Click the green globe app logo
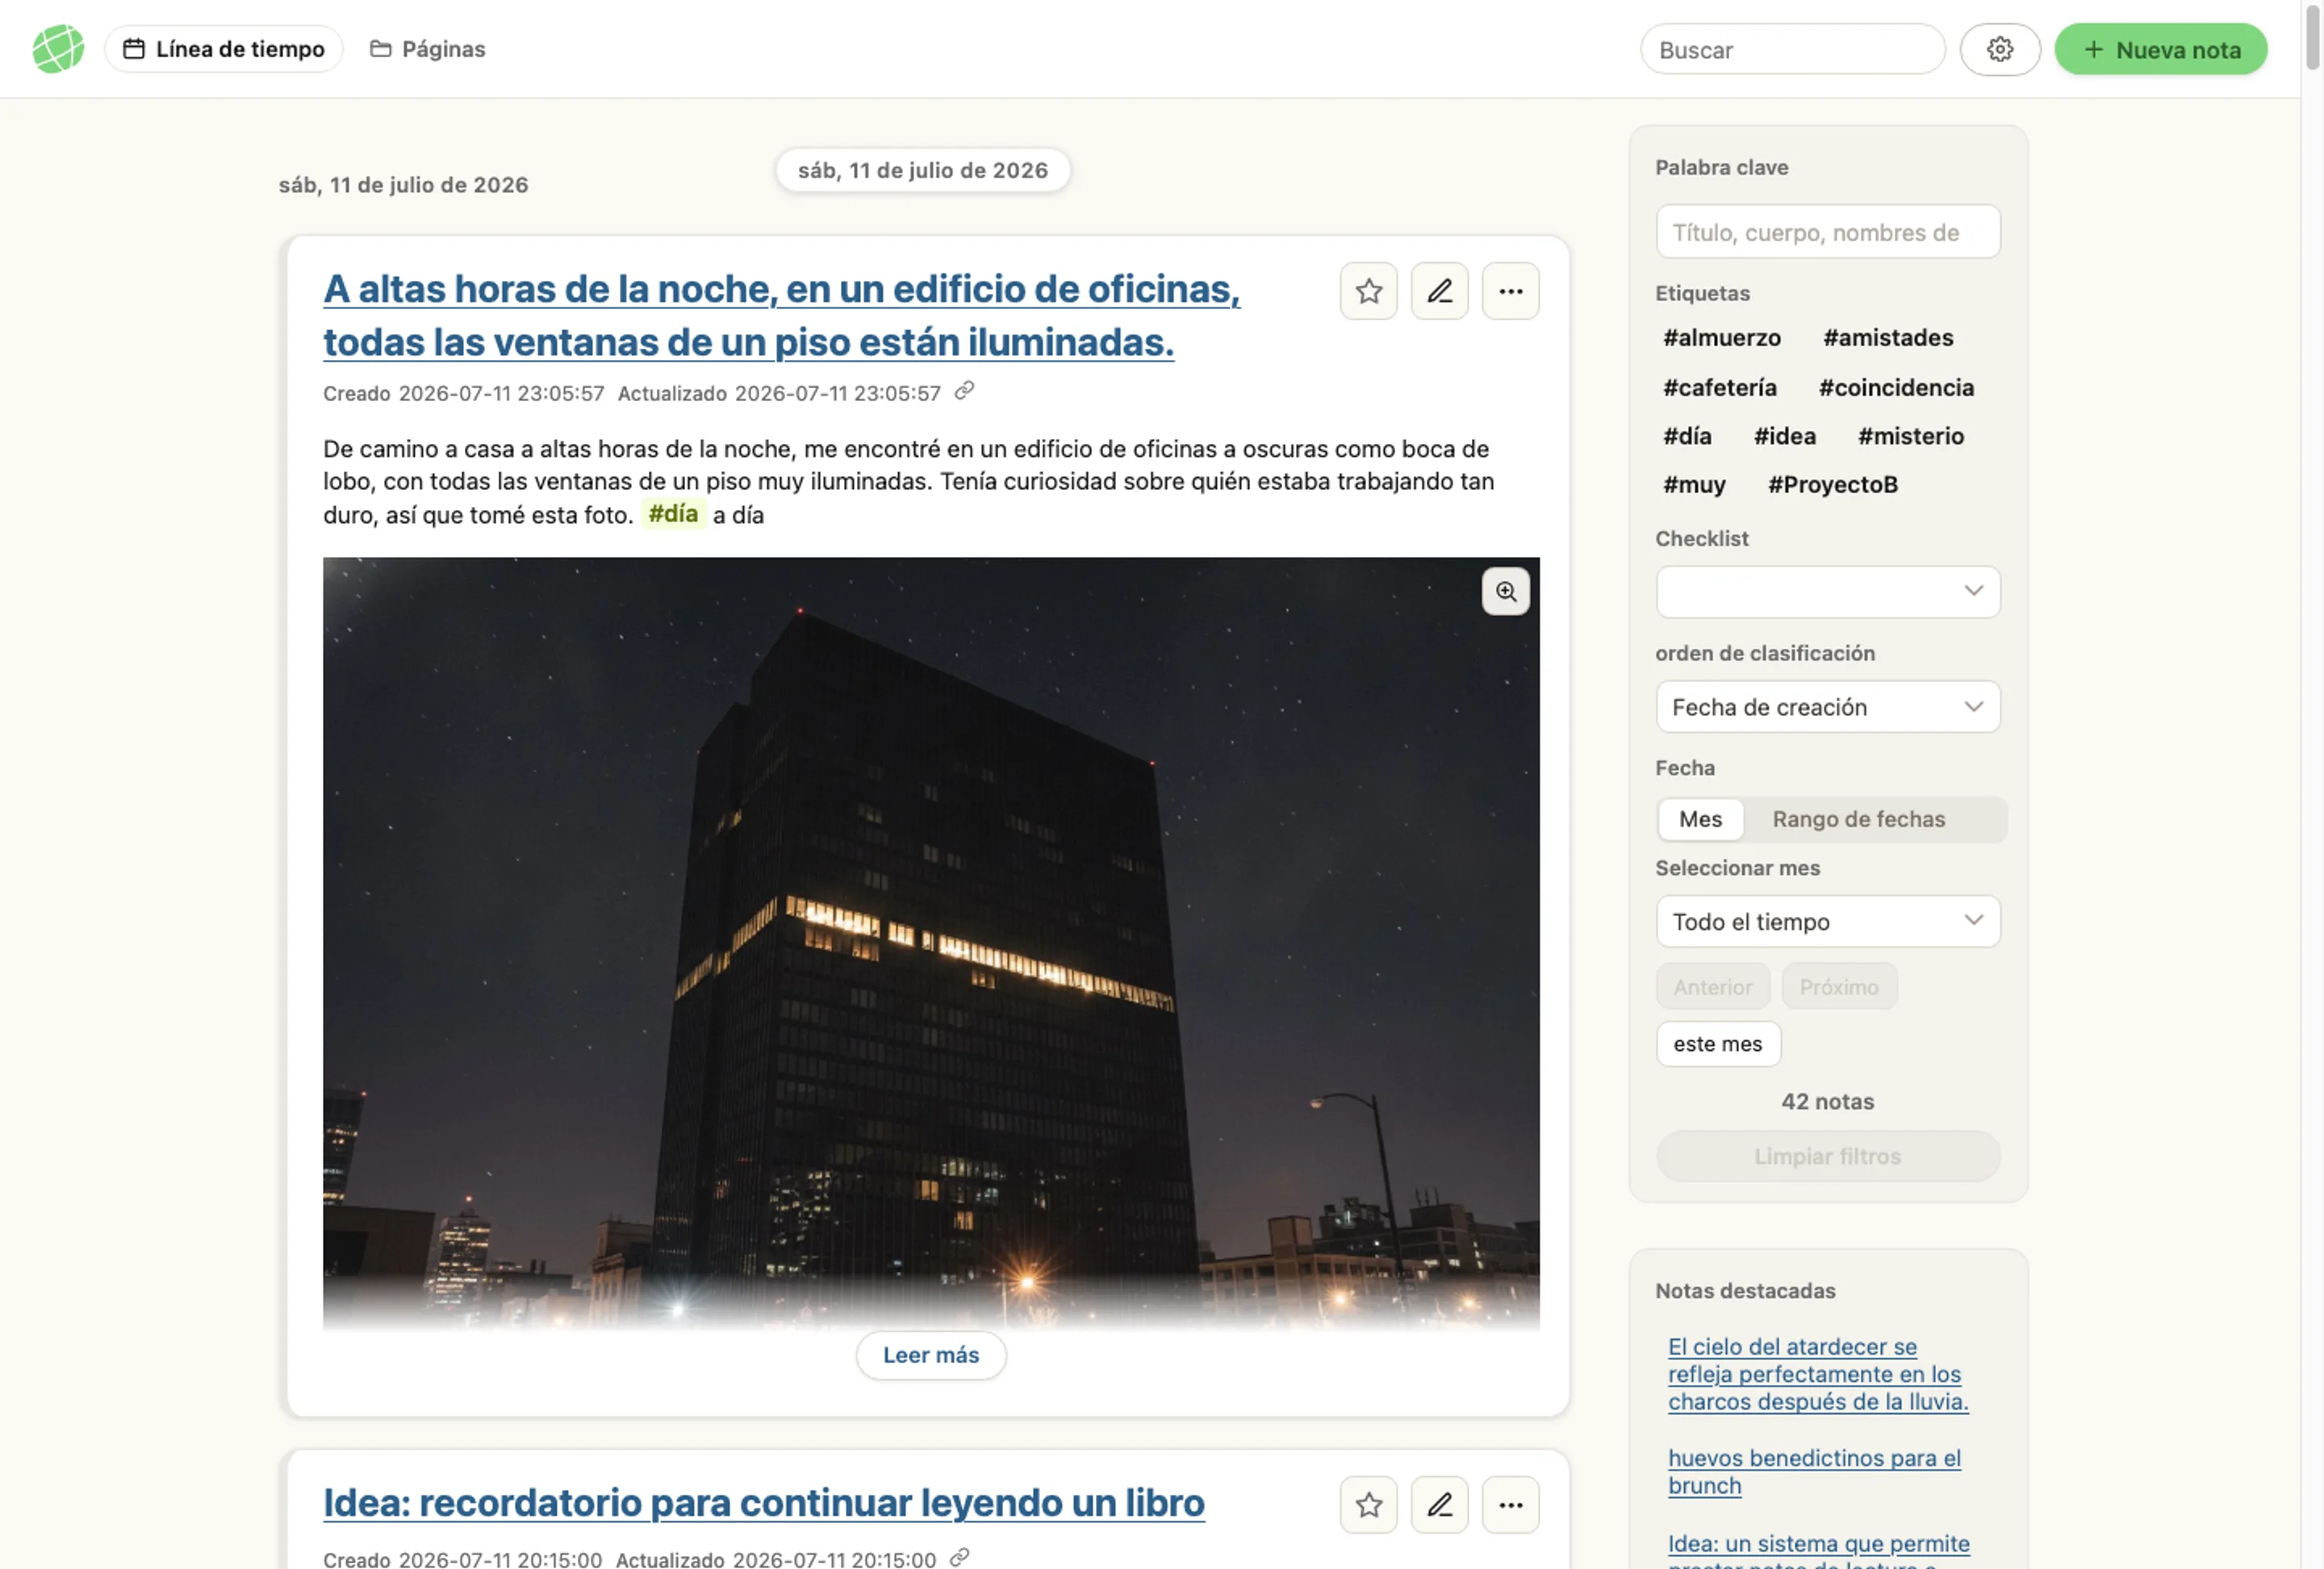2324x1569 pixels. (58, 49)
